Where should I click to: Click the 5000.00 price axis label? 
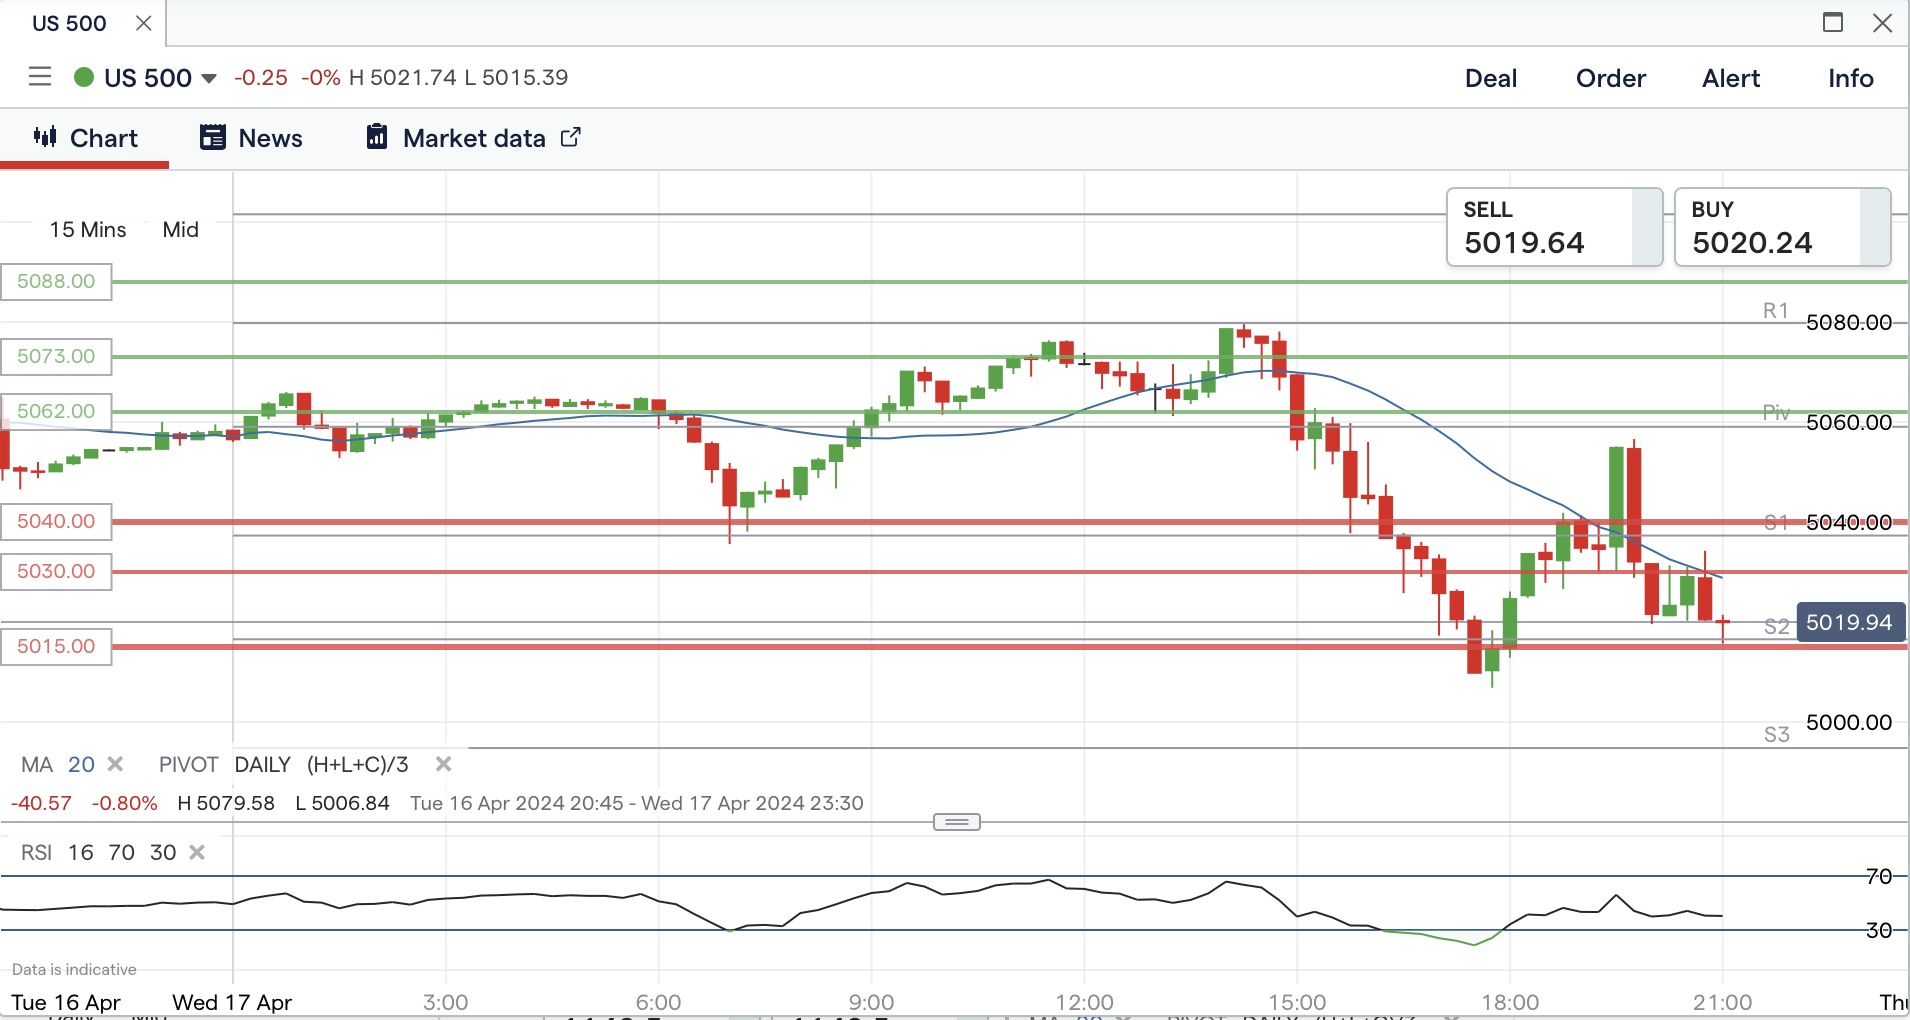1849,722
